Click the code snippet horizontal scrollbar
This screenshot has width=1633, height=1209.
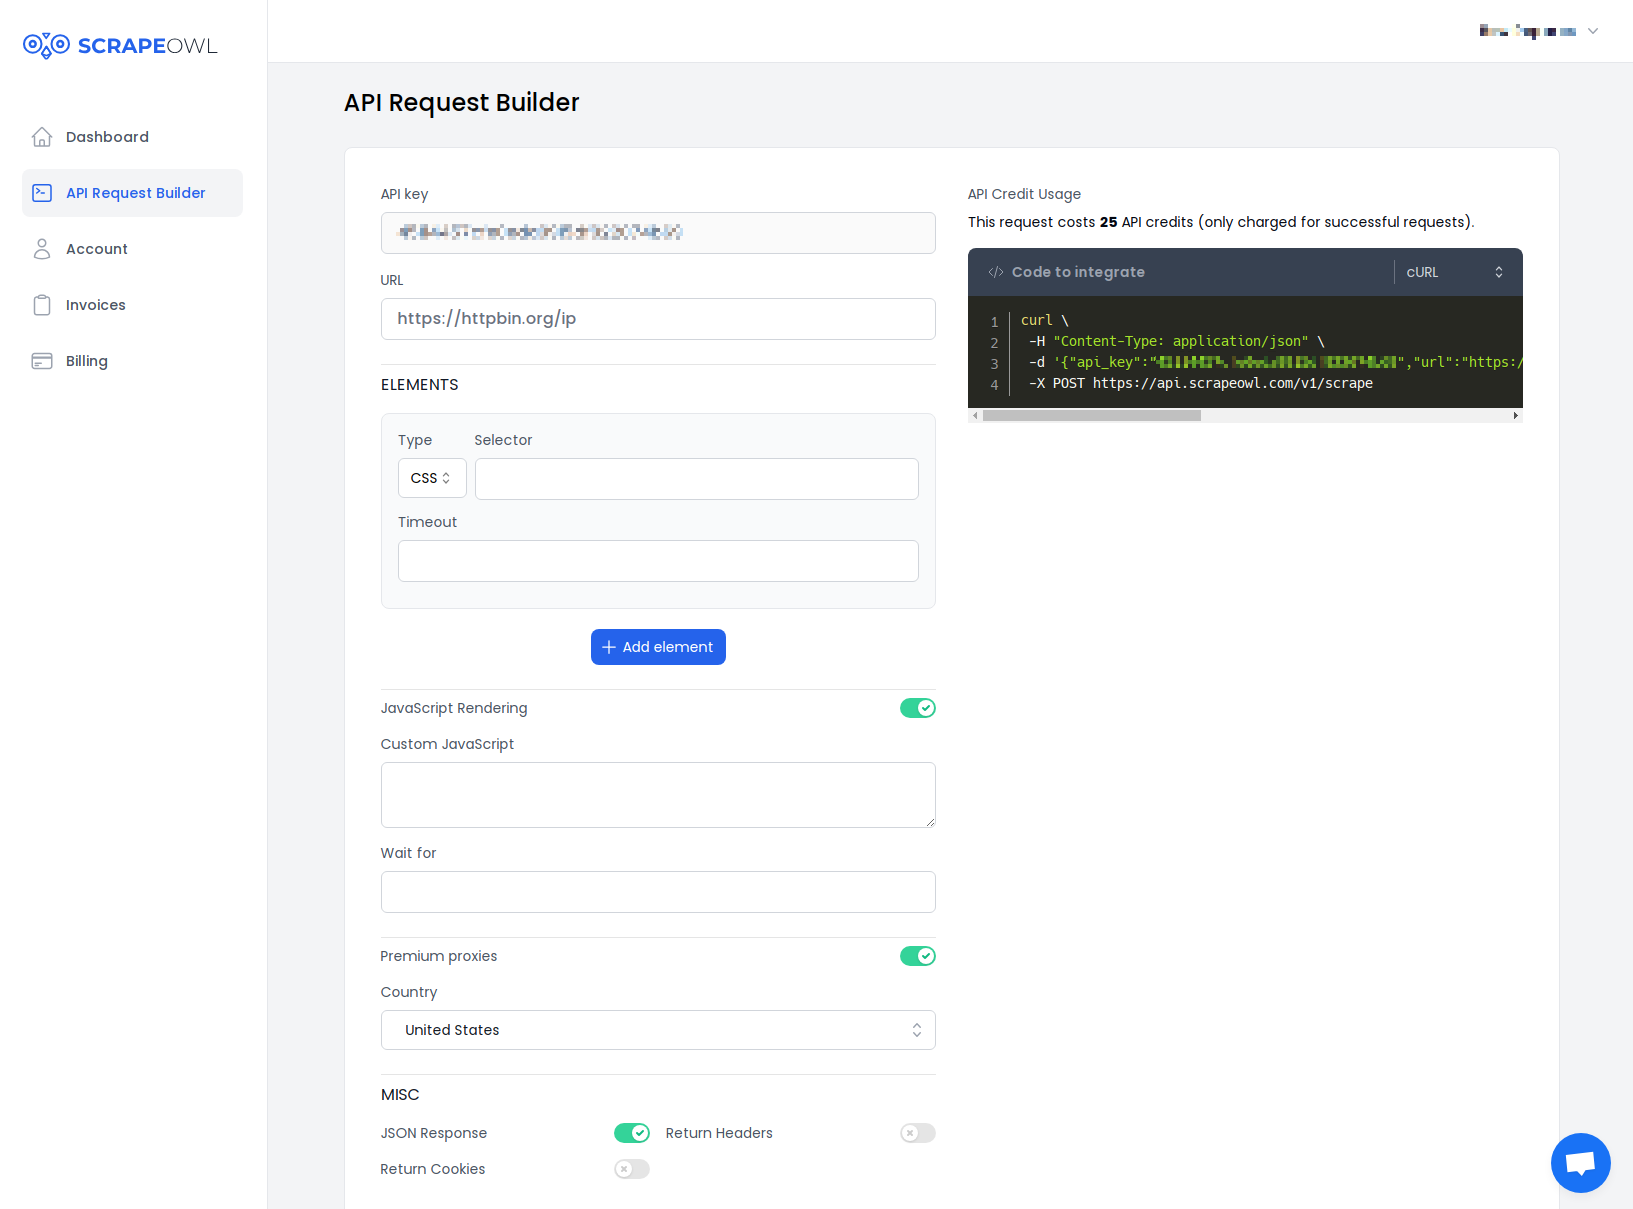(1092, 416)
